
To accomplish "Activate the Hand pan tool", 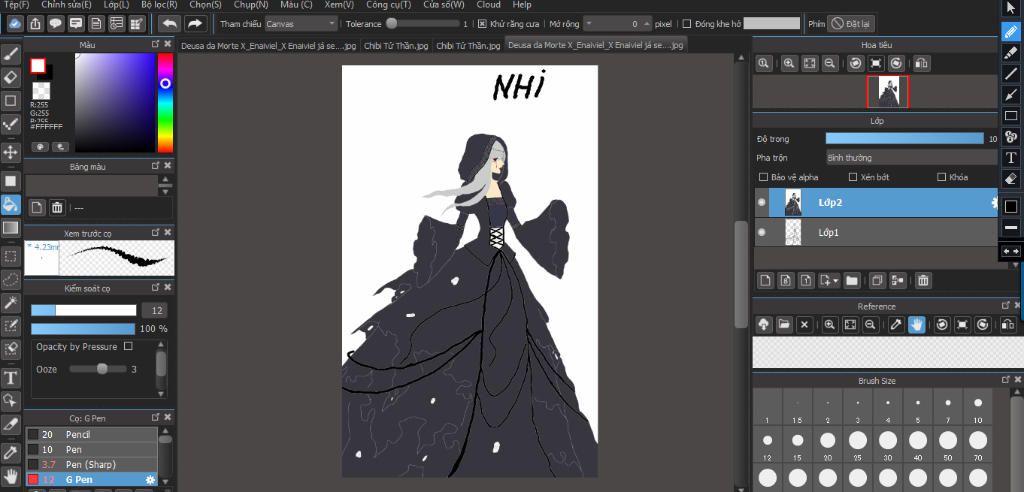I will (x=11, y=474).
